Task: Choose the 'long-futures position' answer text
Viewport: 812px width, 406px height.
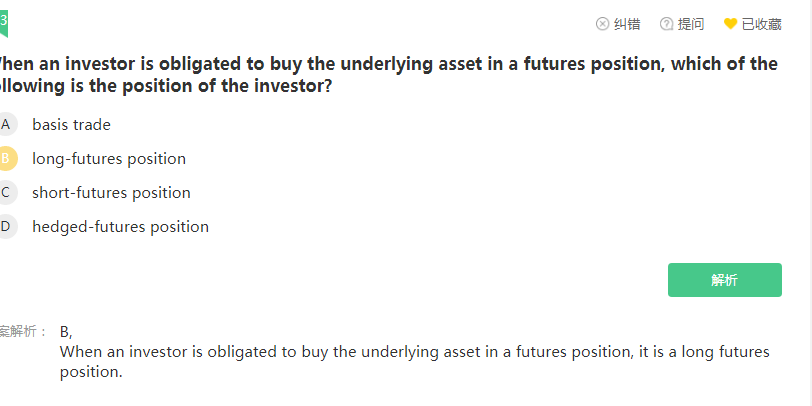Action: (x=109, y=159)
